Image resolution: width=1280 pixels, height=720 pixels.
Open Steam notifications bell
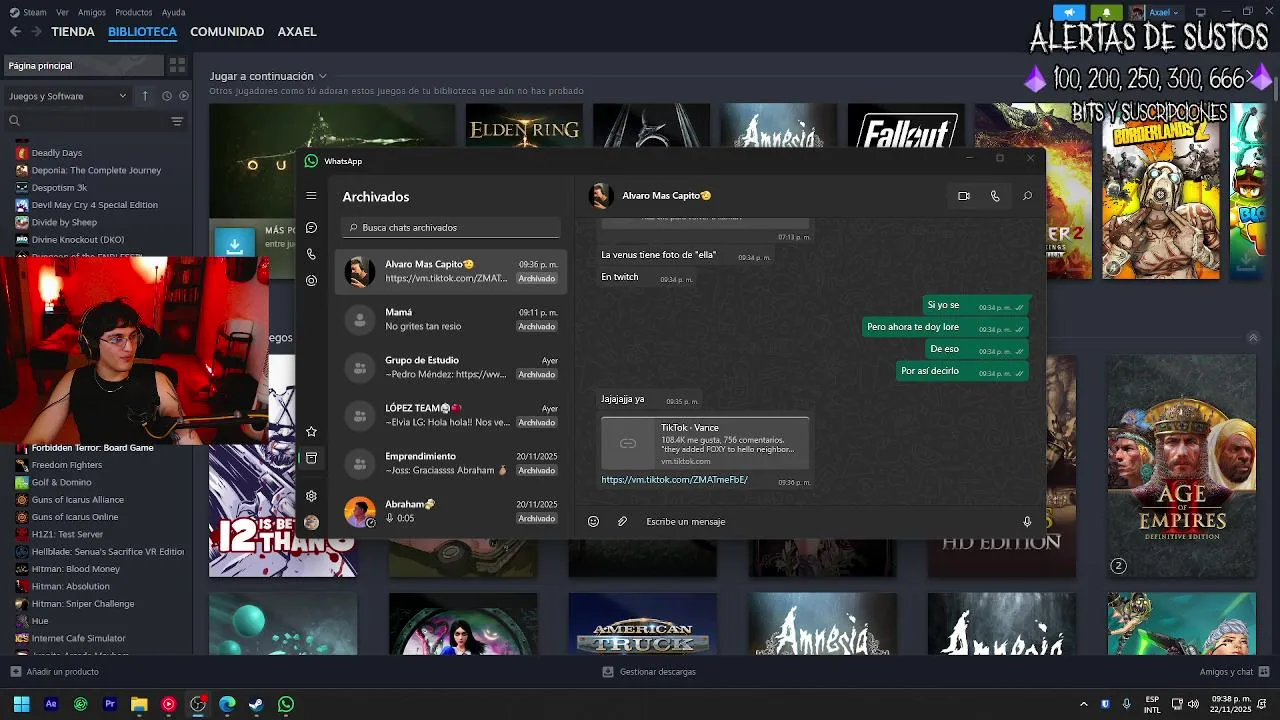pyautogui.click(x=1106, y=12)
